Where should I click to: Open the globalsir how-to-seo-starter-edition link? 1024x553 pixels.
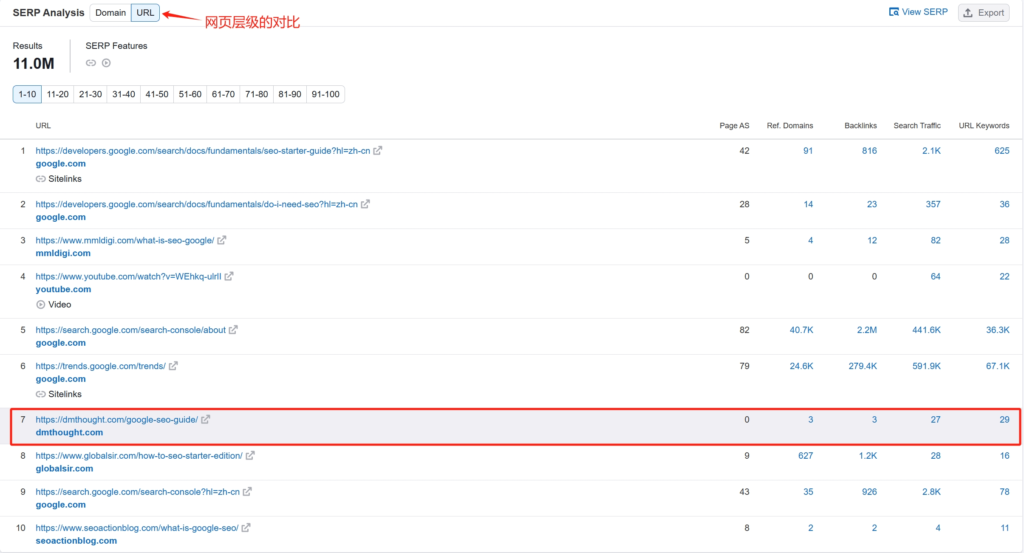pos(139,455)
